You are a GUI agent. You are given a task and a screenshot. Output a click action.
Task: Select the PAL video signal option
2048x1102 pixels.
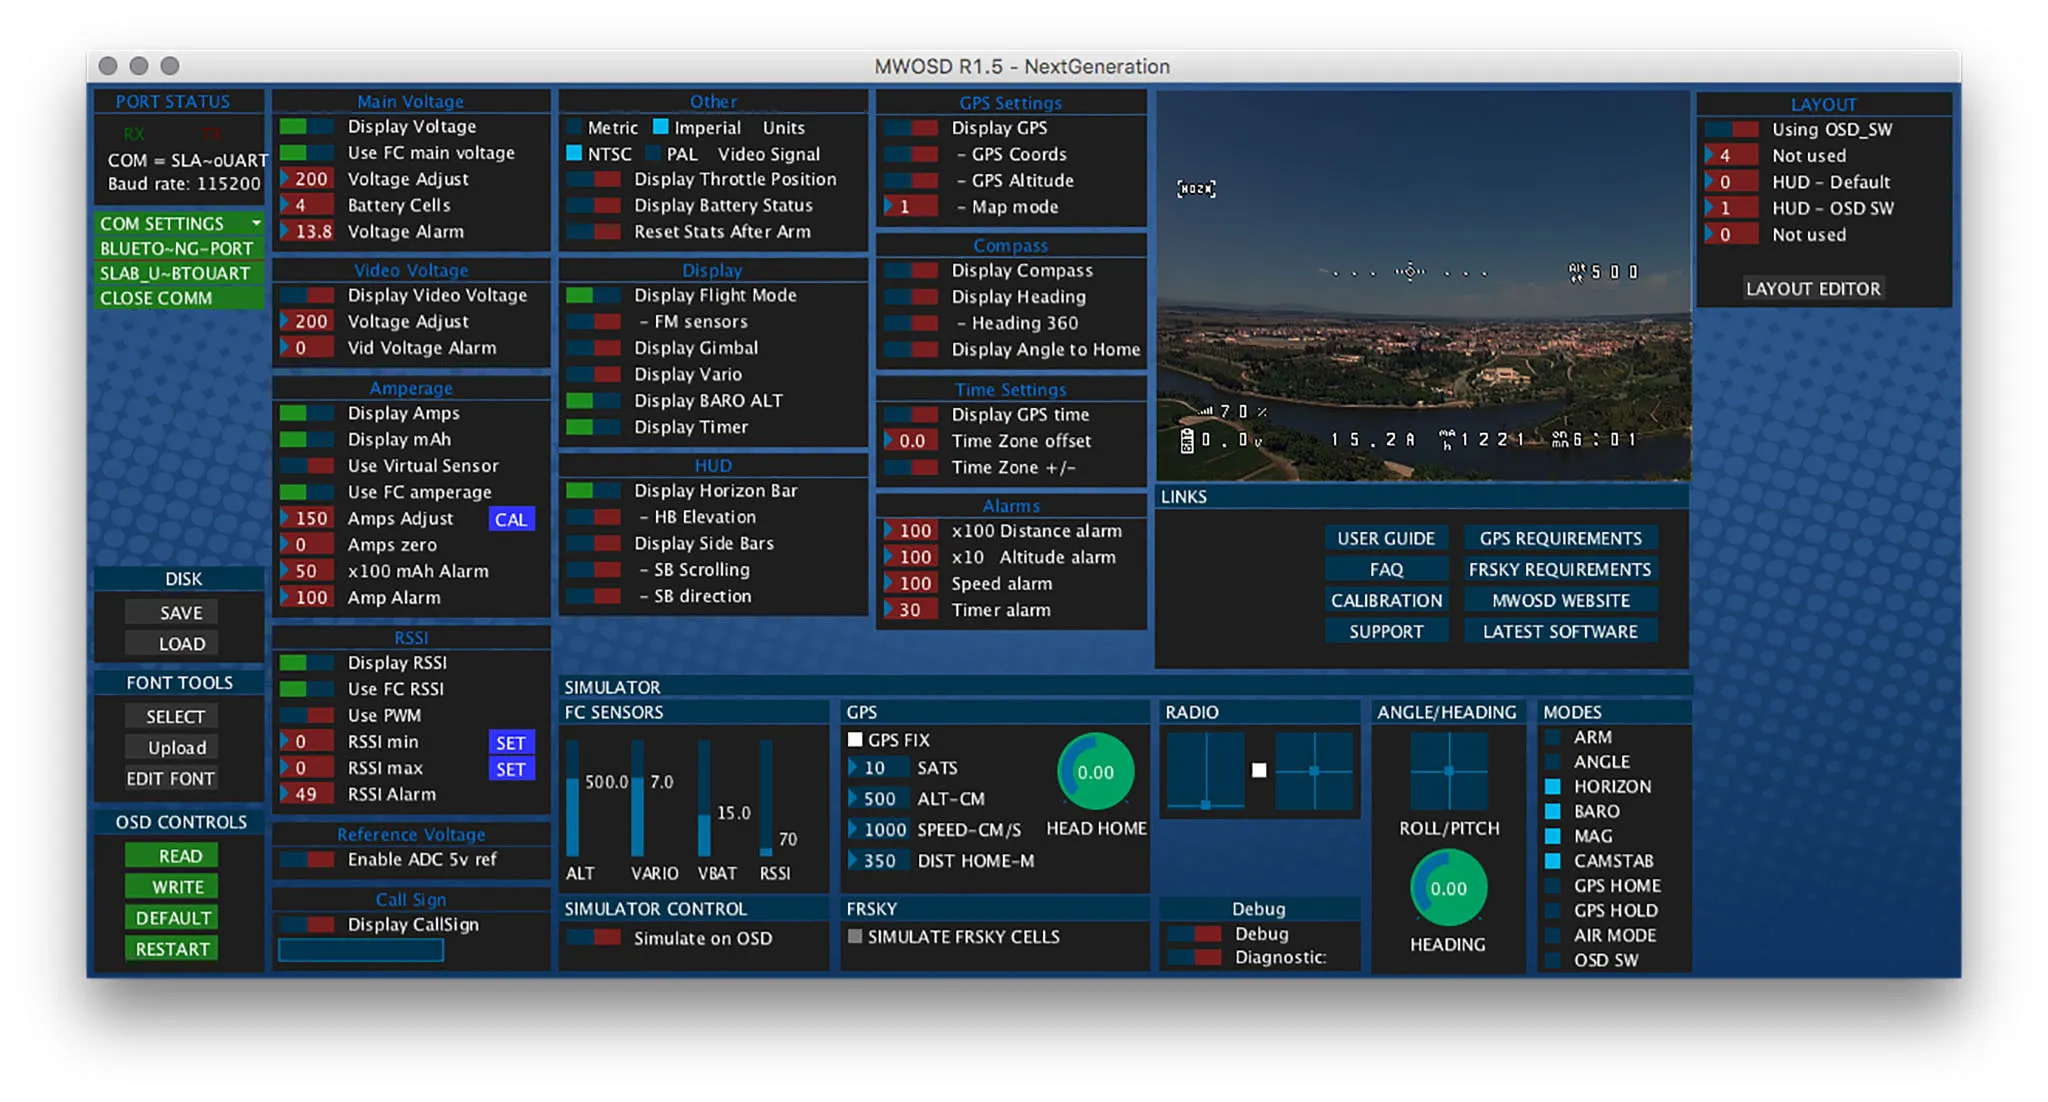654,154
